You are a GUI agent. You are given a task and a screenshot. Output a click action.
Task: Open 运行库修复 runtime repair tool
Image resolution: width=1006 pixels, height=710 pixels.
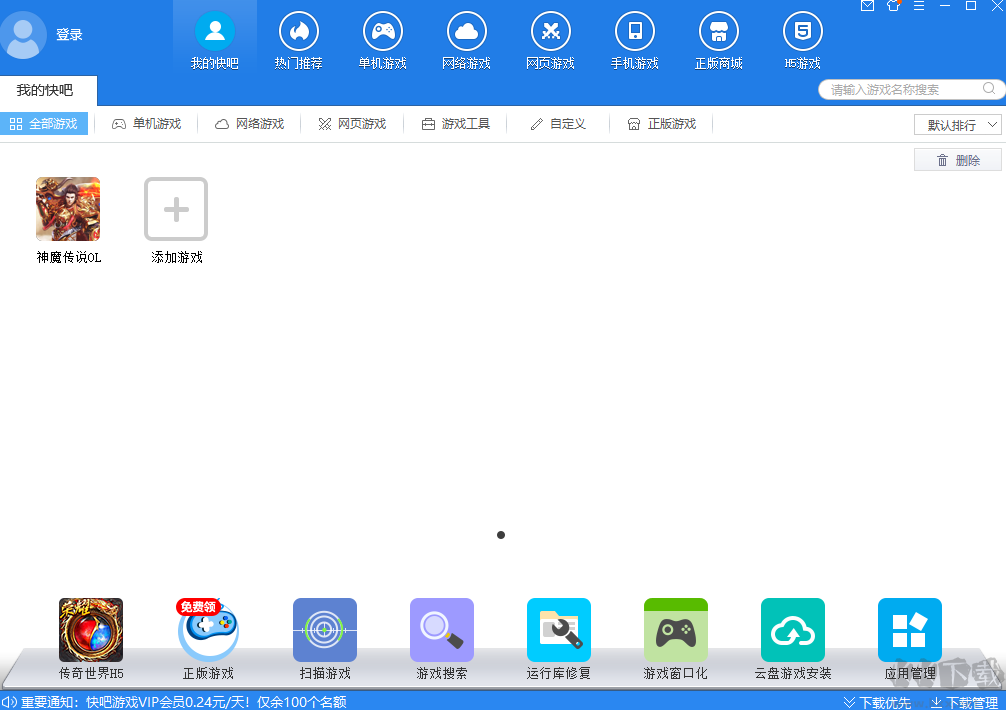pyautogui.click(x=558, y=630)
